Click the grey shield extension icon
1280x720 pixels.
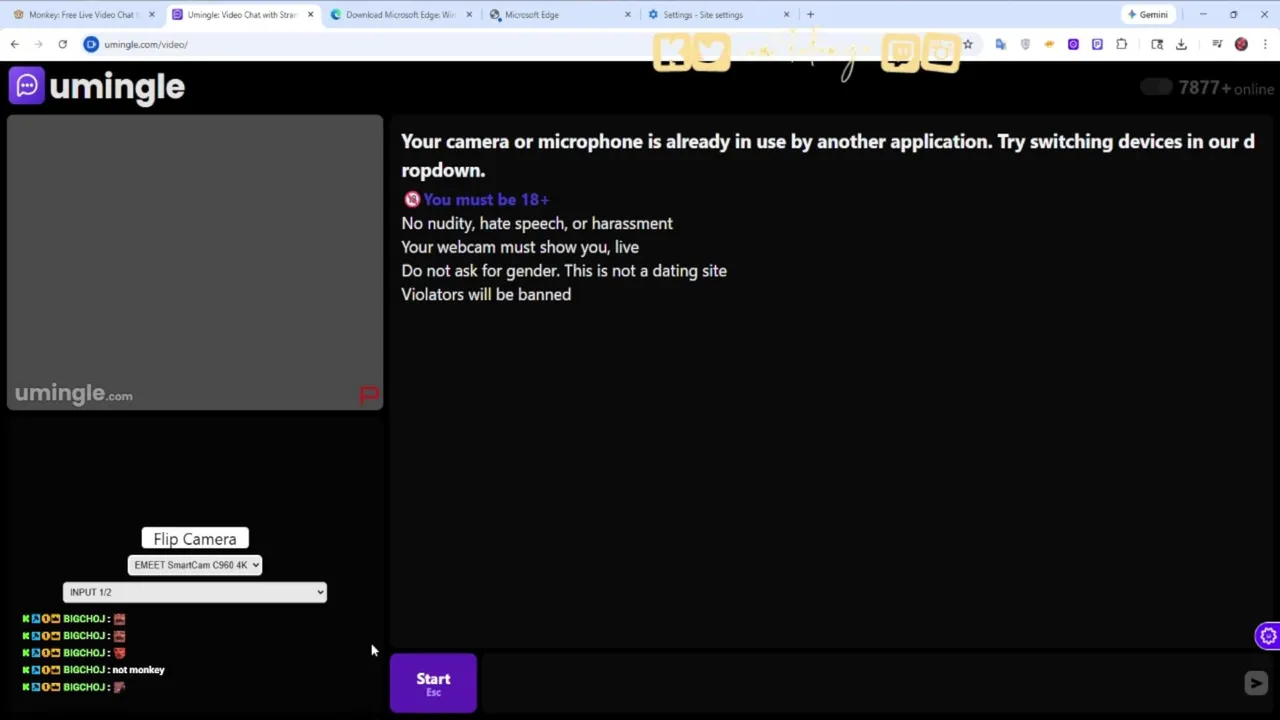(x=1025, y=44)
